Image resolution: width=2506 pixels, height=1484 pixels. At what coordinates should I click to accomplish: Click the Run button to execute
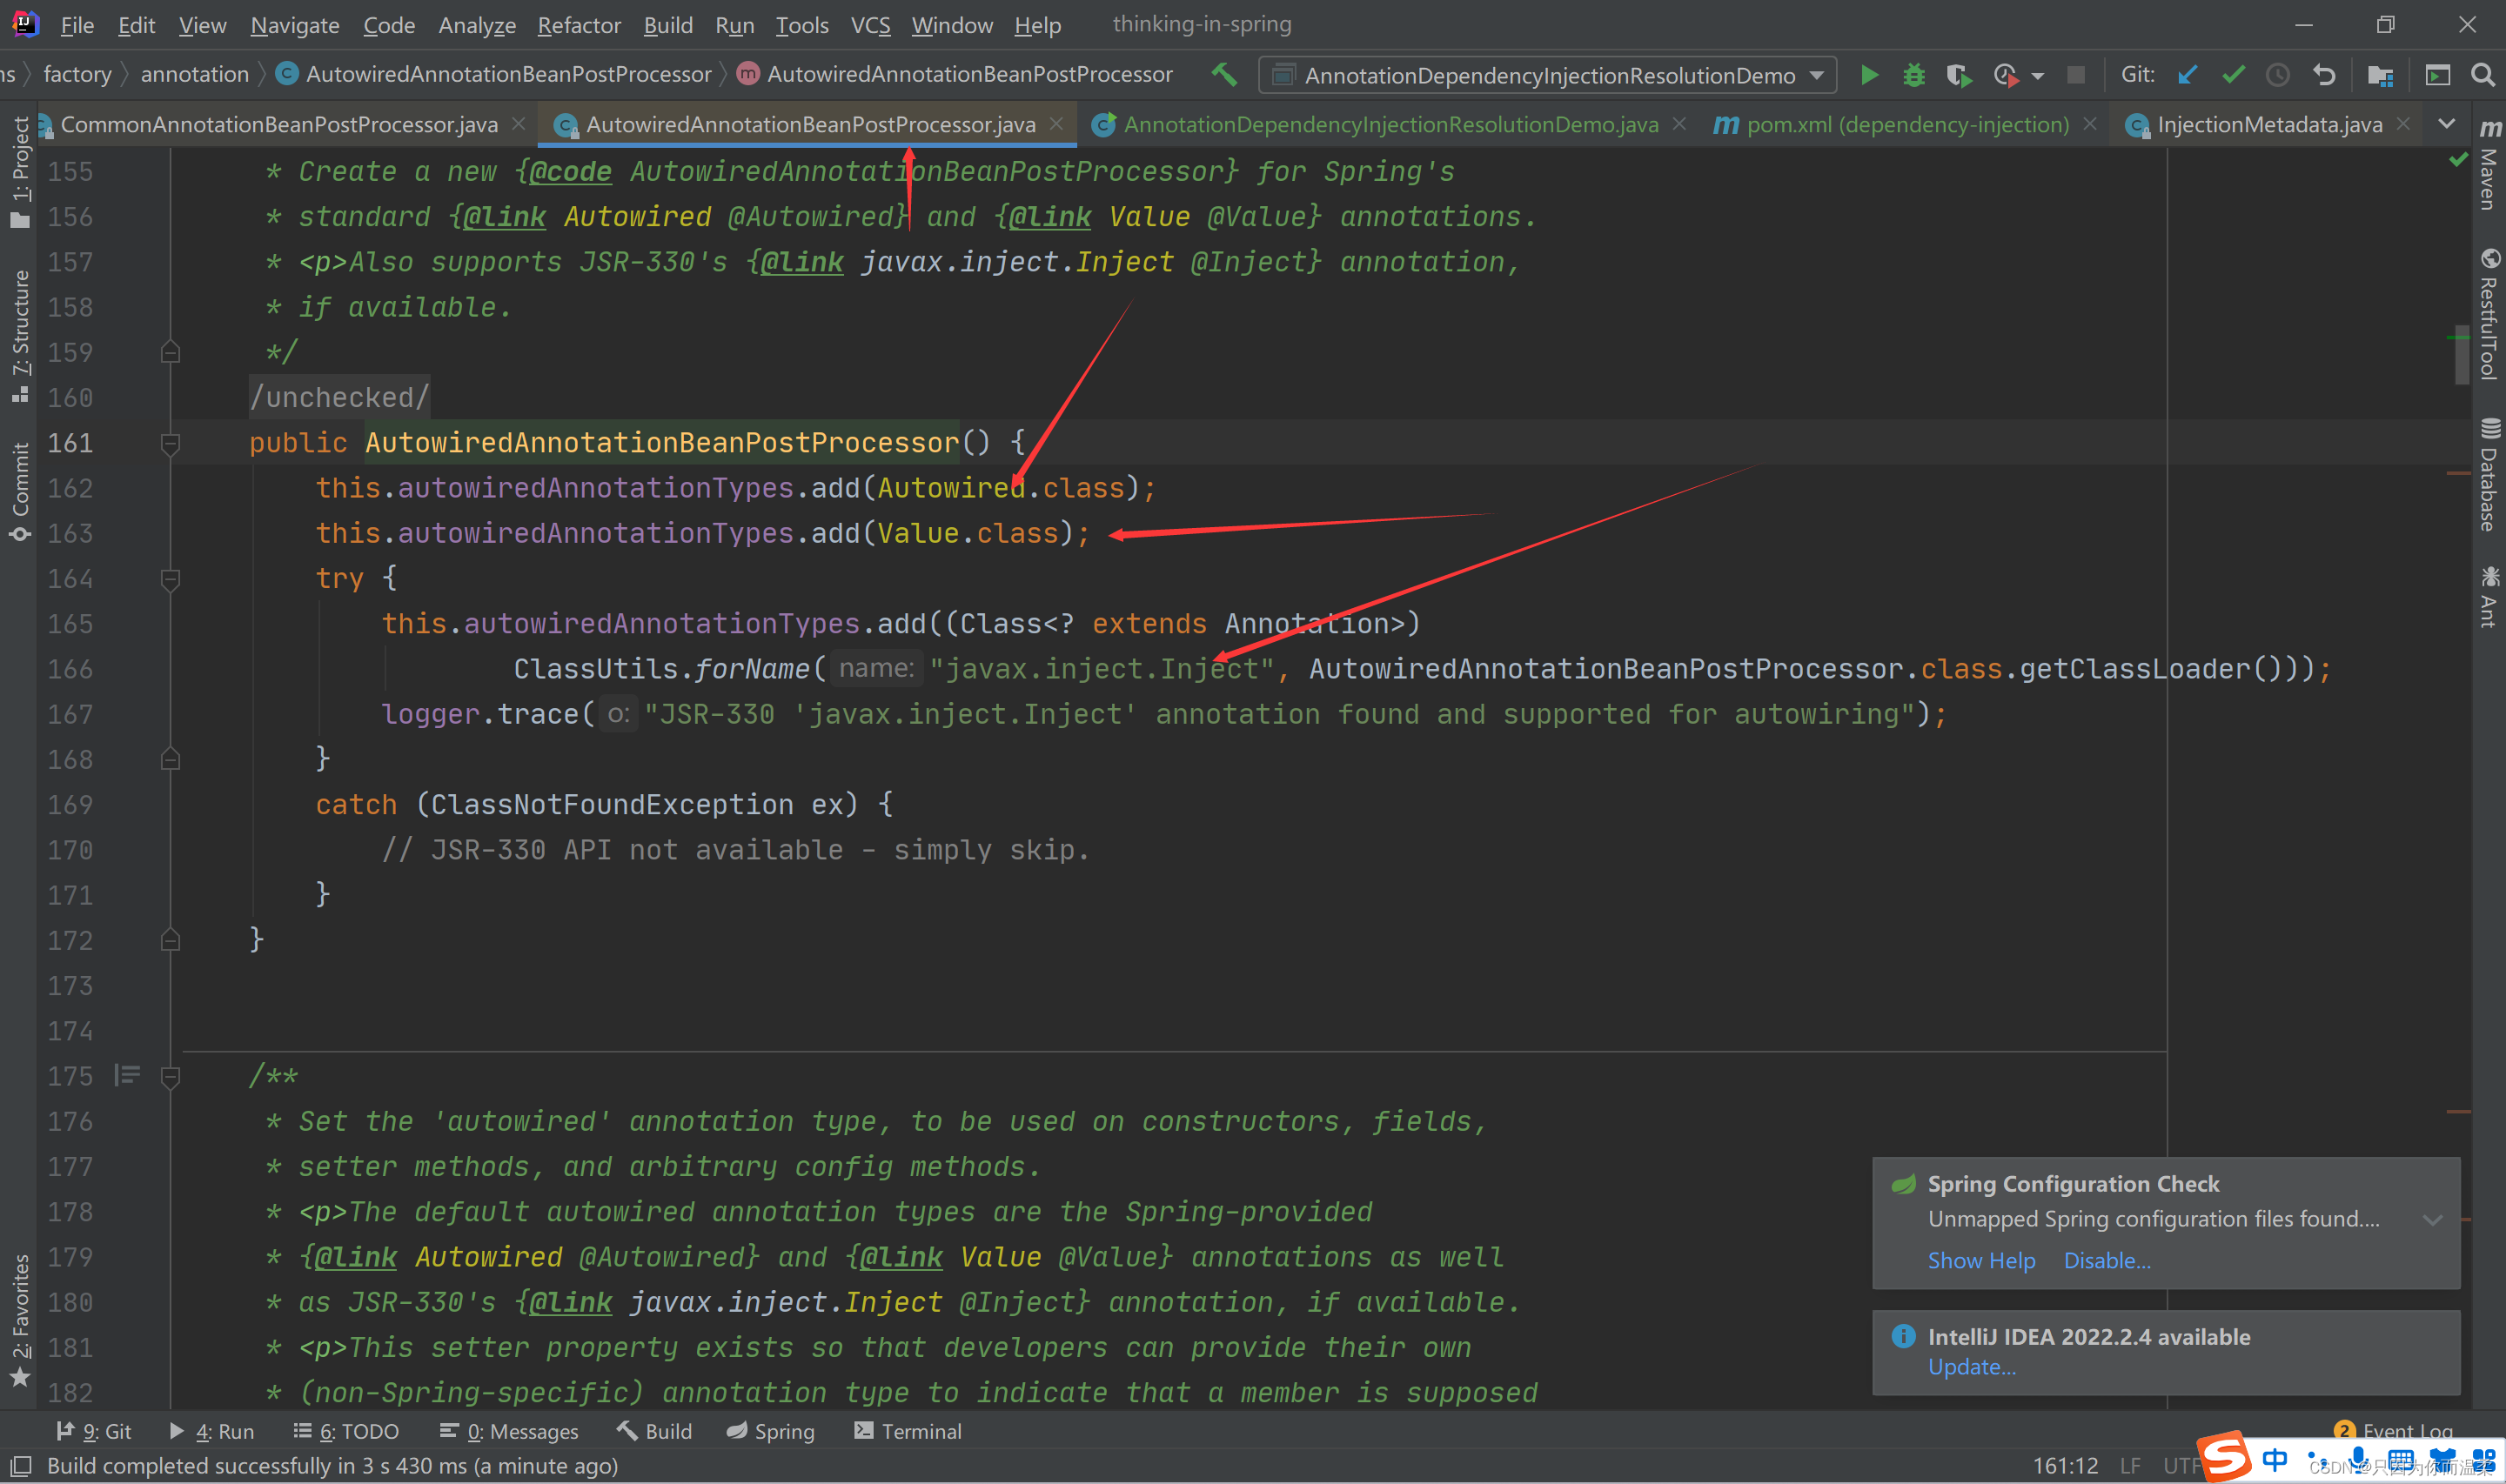[1868, 74]
